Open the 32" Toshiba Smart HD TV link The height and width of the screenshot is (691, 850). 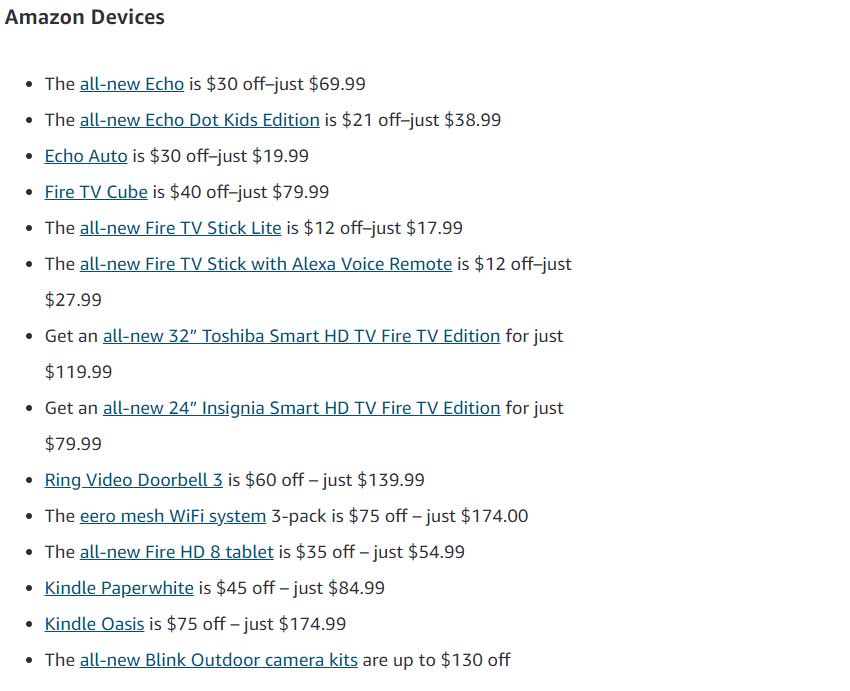pyautogui.click(x=301, y=336)
